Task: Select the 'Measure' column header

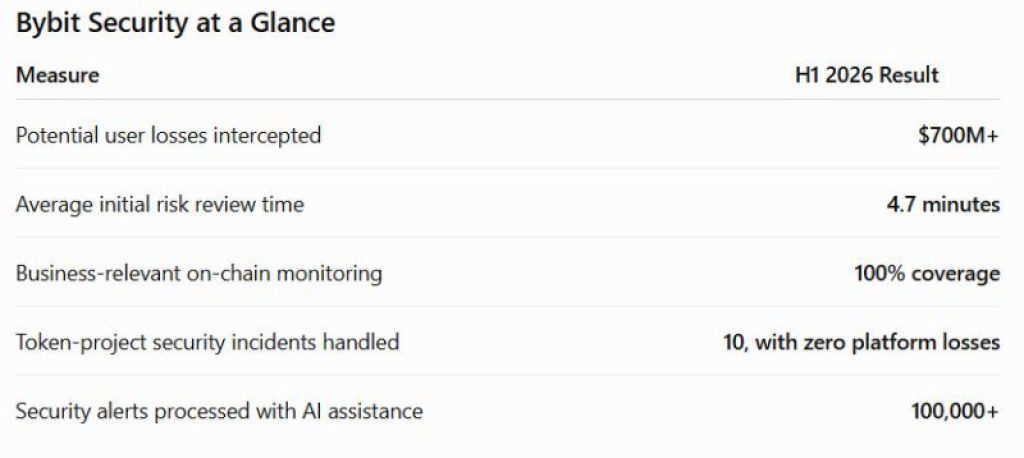Action: tap(57, 75)
